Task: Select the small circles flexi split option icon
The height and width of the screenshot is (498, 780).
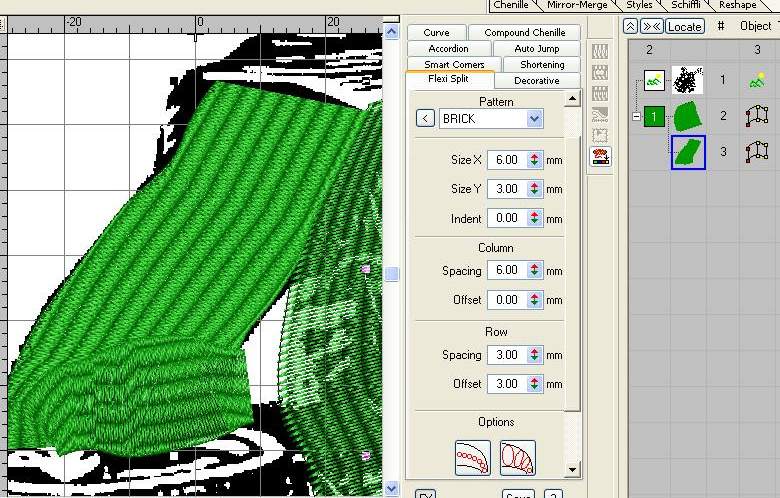Action: 473,458
